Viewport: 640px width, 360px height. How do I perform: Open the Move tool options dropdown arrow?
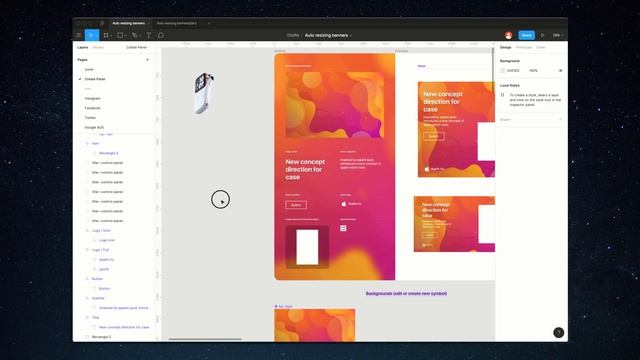pyautogui.click(x=96, y=36)
